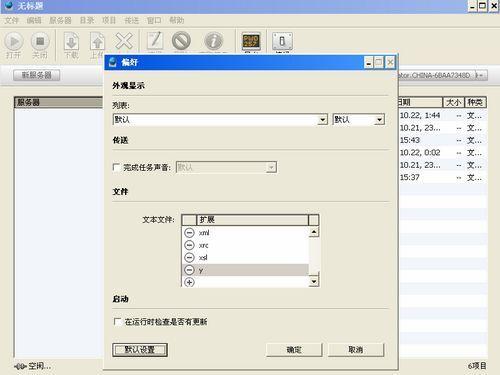
Task: Toggle the 完成任务声音 checkbox
Action: point(116,167)
